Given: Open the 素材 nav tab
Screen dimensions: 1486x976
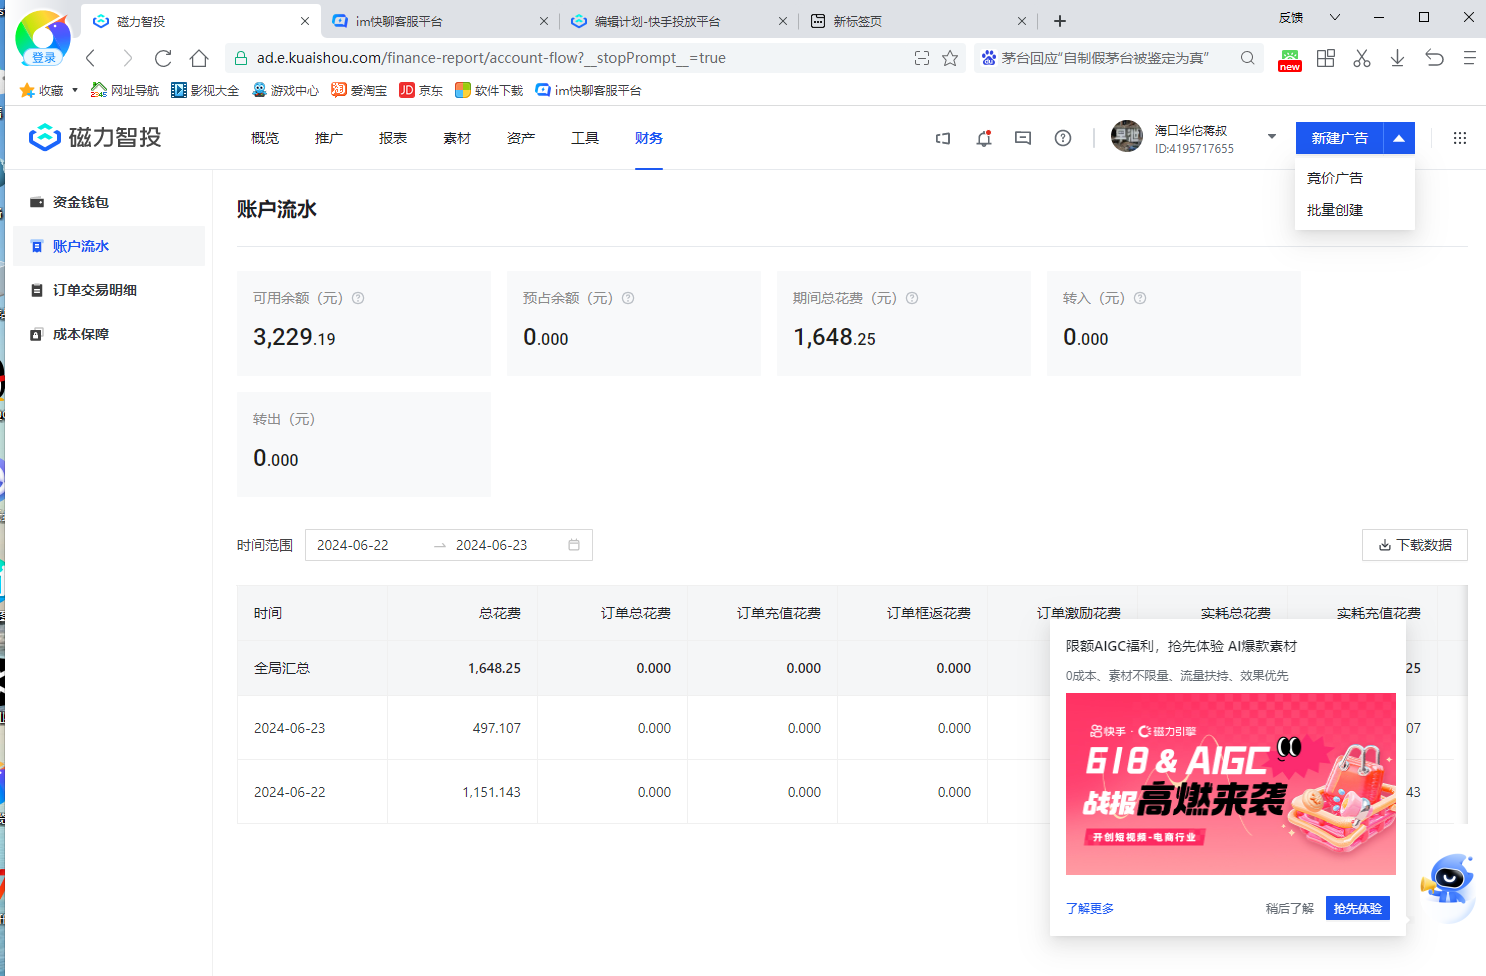Looking at the screenshot, I should click(x=457, y=138).
